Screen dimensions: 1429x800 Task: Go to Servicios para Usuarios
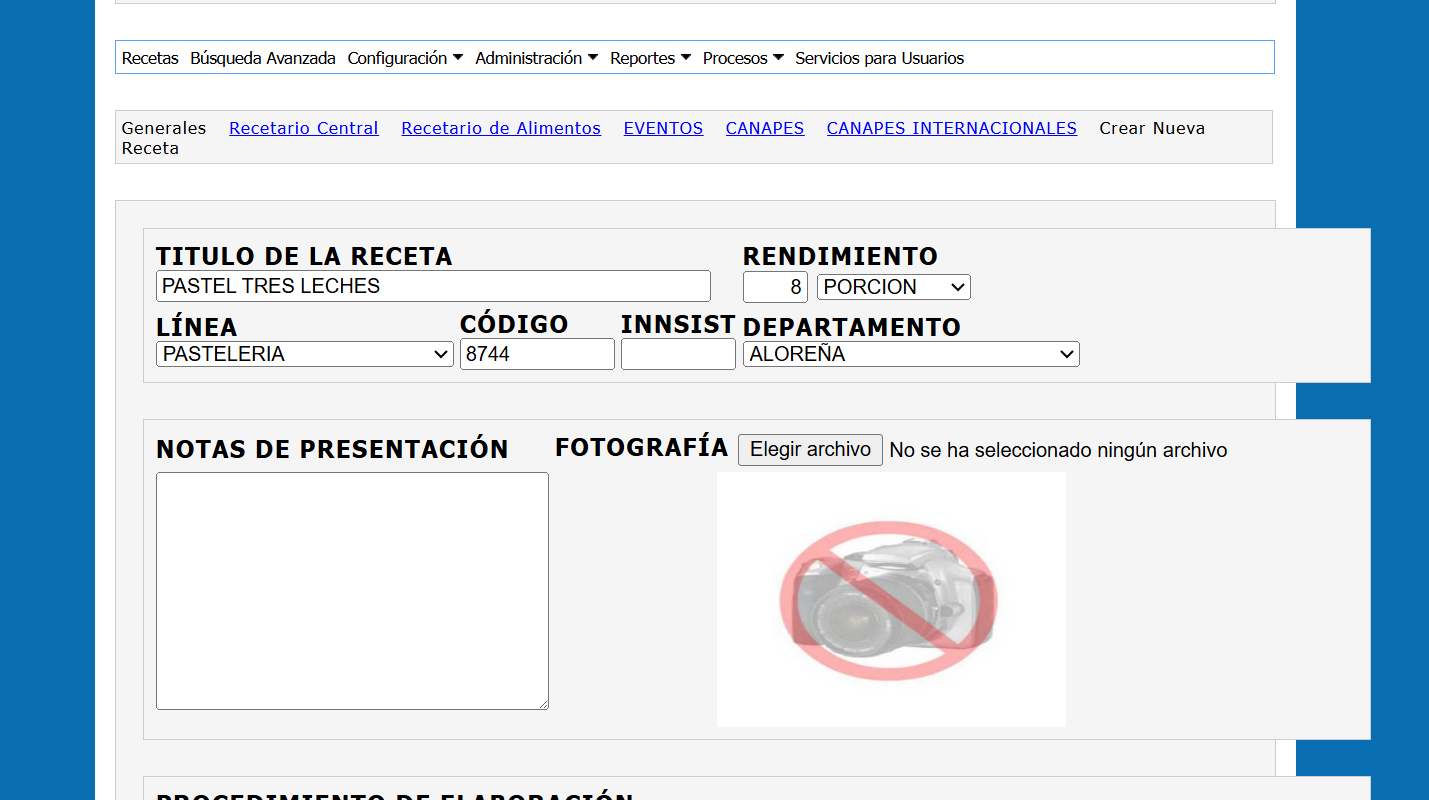[x=879, y=58]
